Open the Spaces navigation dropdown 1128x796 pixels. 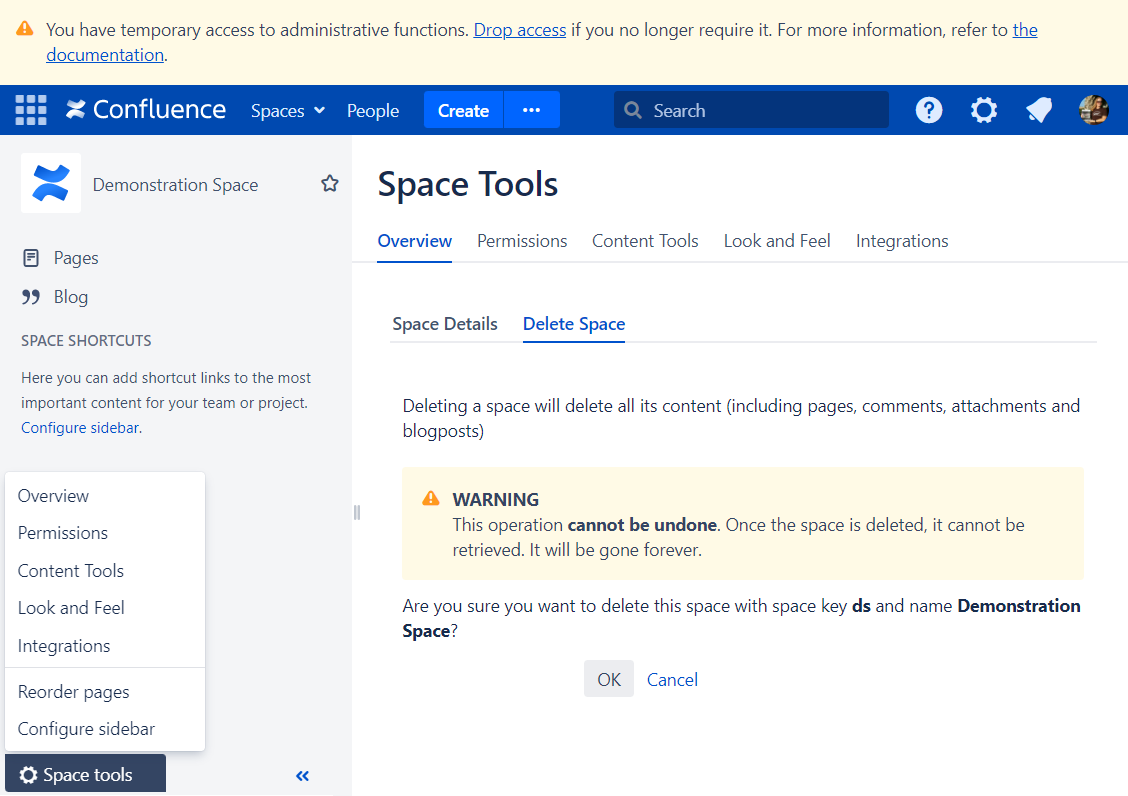tap(287, 110)
